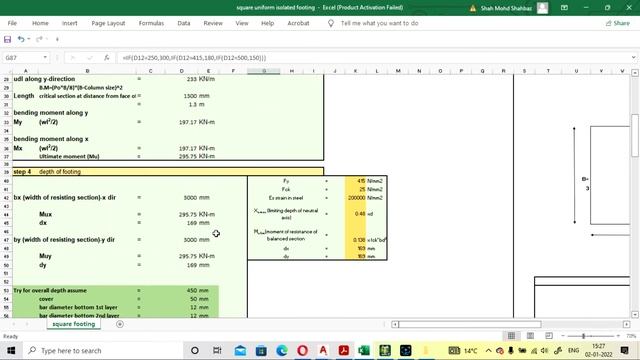
Task: Click vertical scrollbar down arrow
Action: click(635, 315)
